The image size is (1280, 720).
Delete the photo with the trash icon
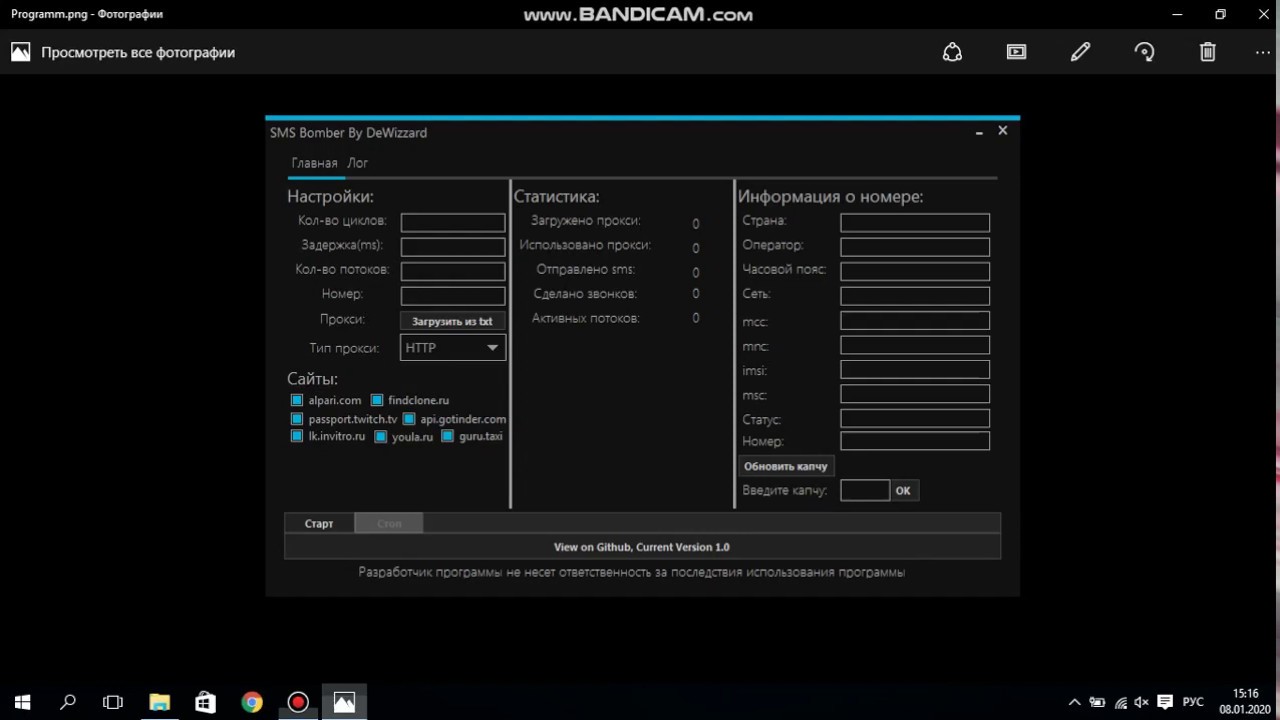click(1208, 52)
